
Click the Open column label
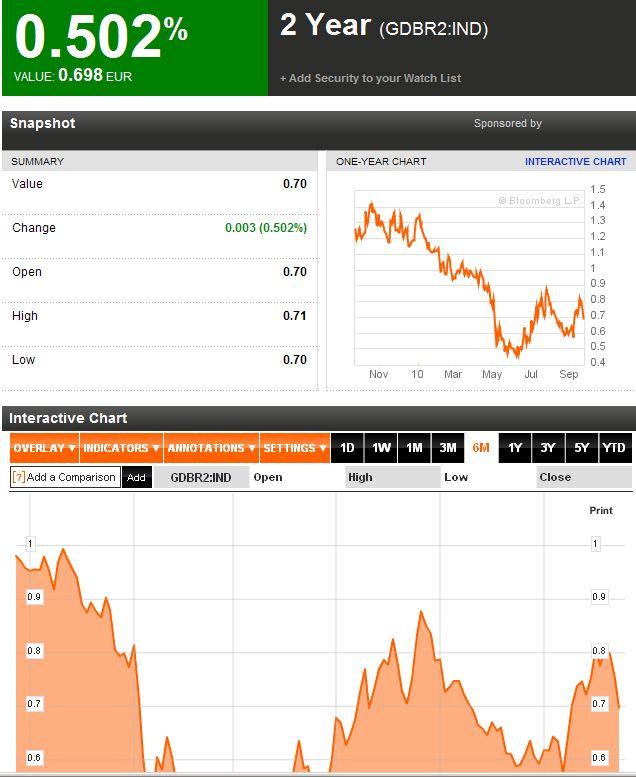coord(268,477)
